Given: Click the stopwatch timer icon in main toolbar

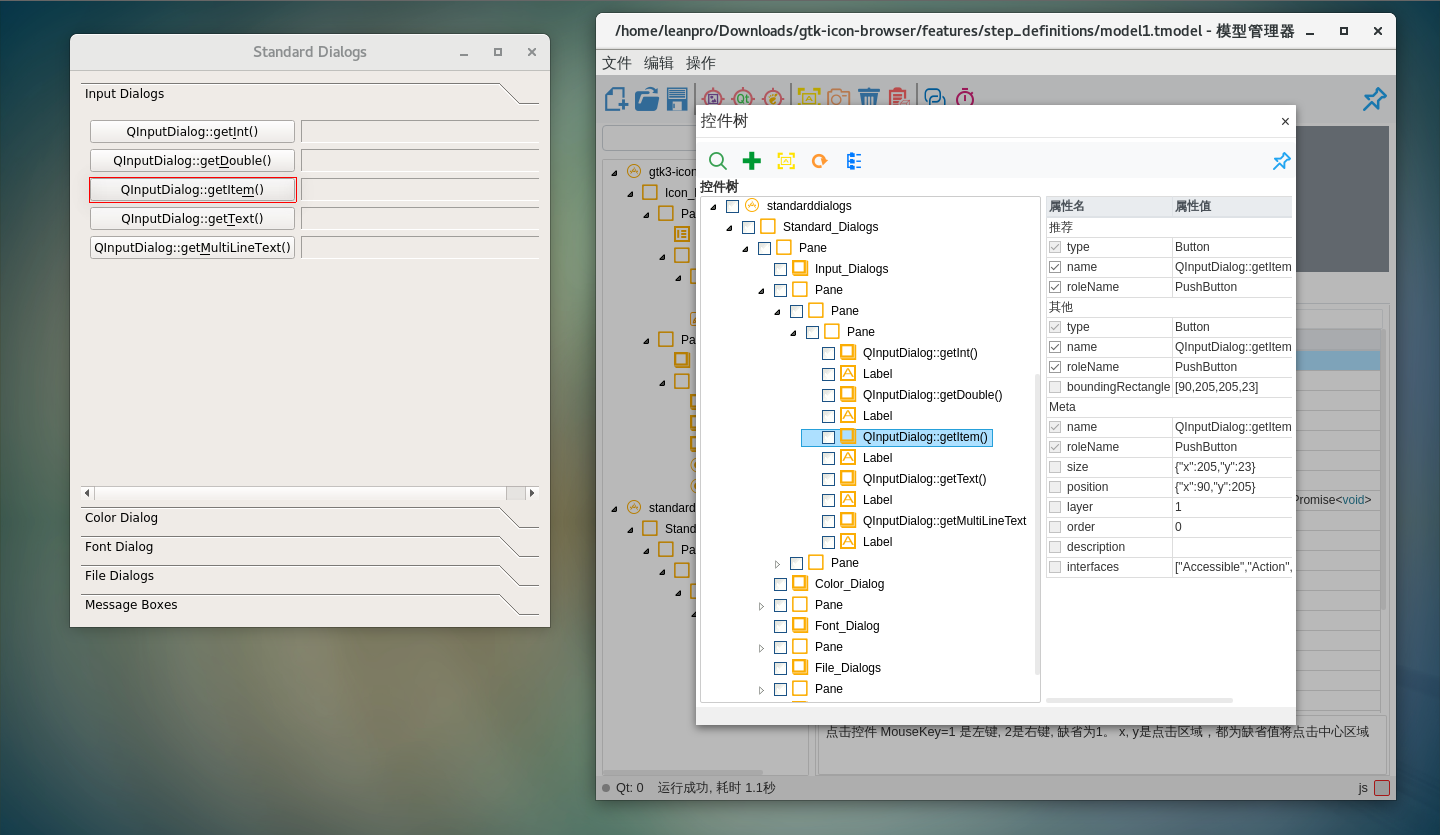Looking at the screenshot, I should click(x=964, y=98).
